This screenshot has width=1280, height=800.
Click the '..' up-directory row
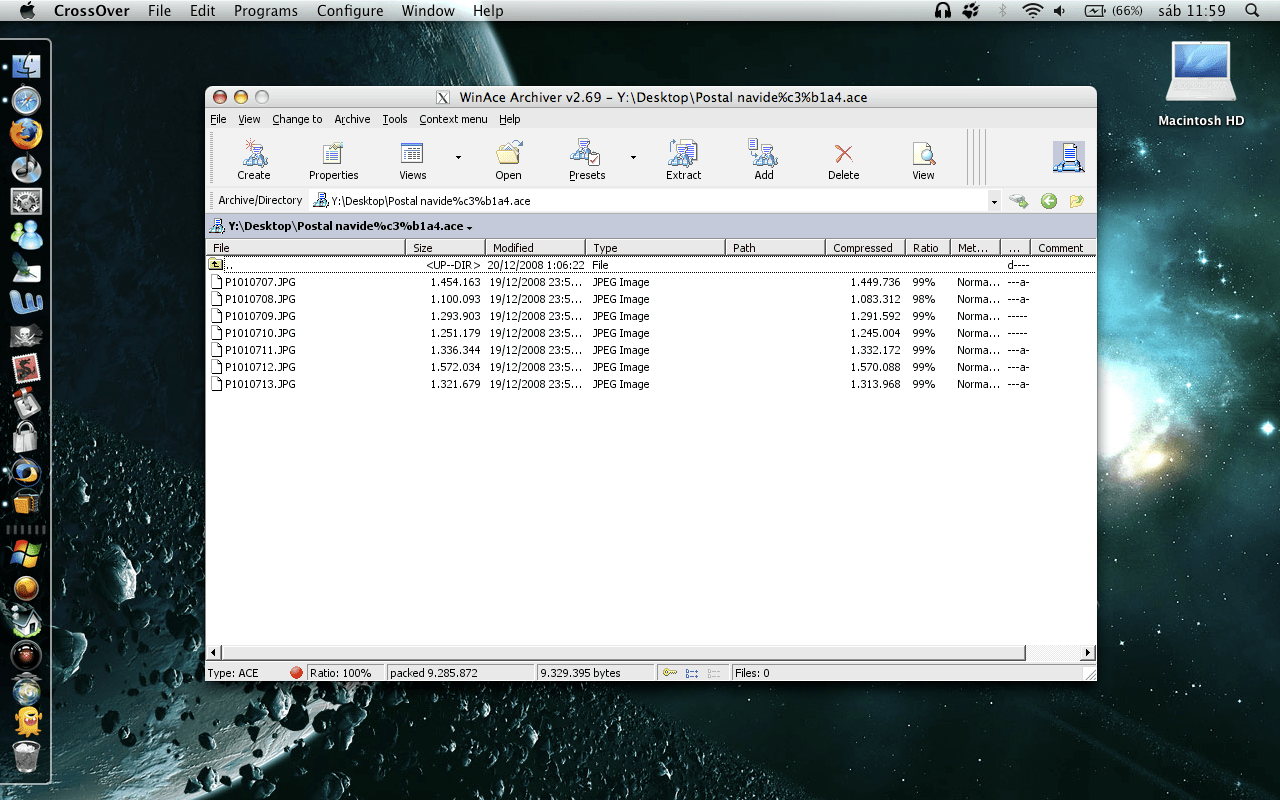650,265
